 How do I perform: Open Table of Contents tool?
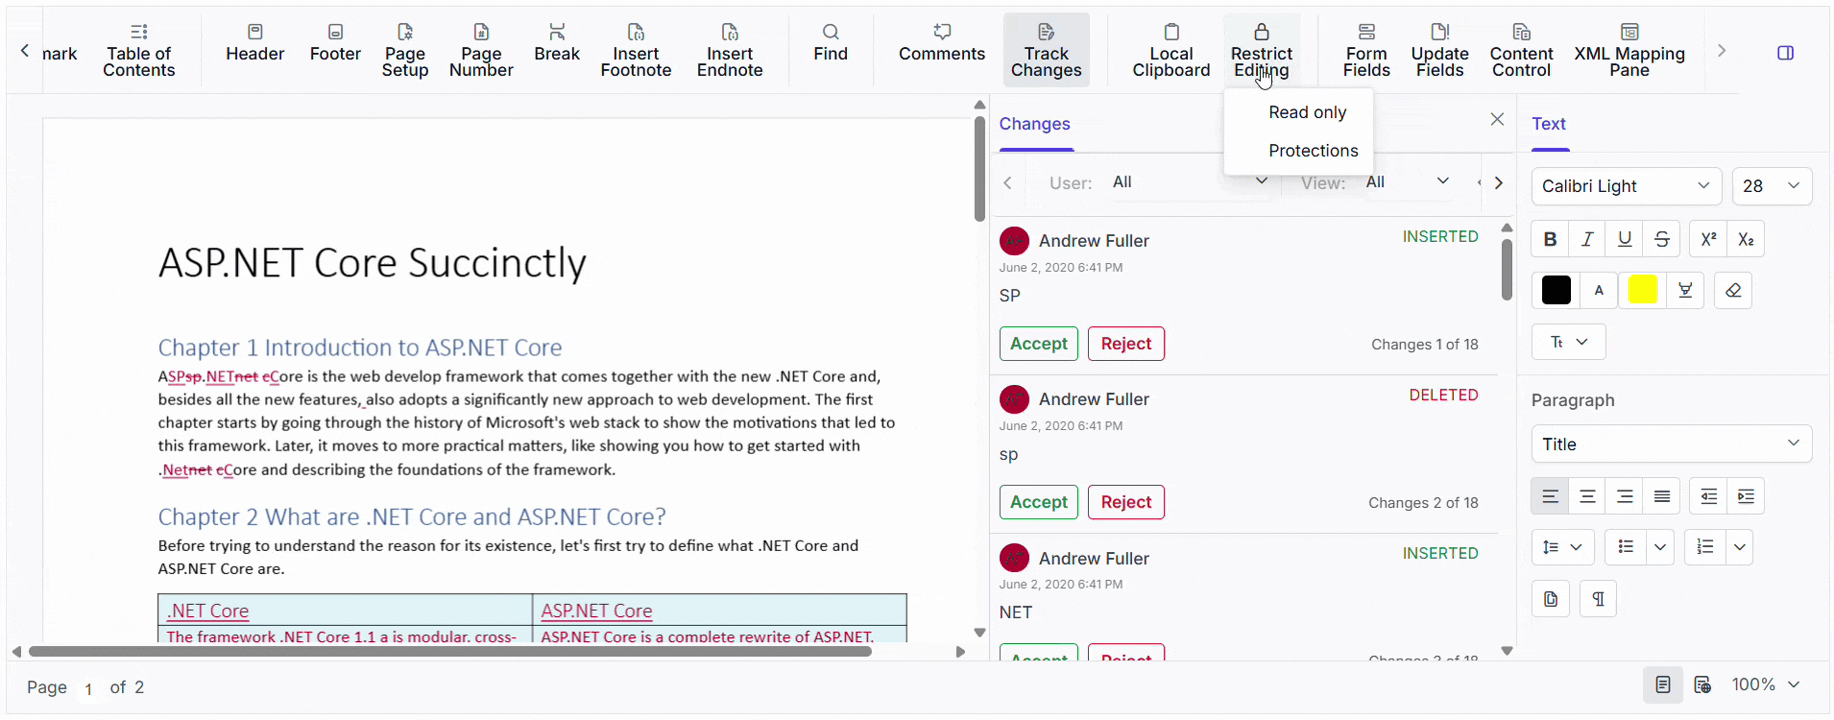click(x=139, y=50)
